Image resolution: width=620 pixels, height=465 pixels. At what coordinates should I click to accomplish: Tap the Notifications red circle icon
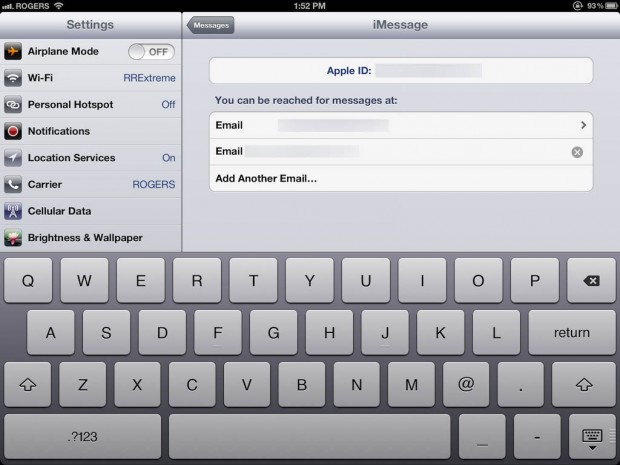tap(13, 131)
